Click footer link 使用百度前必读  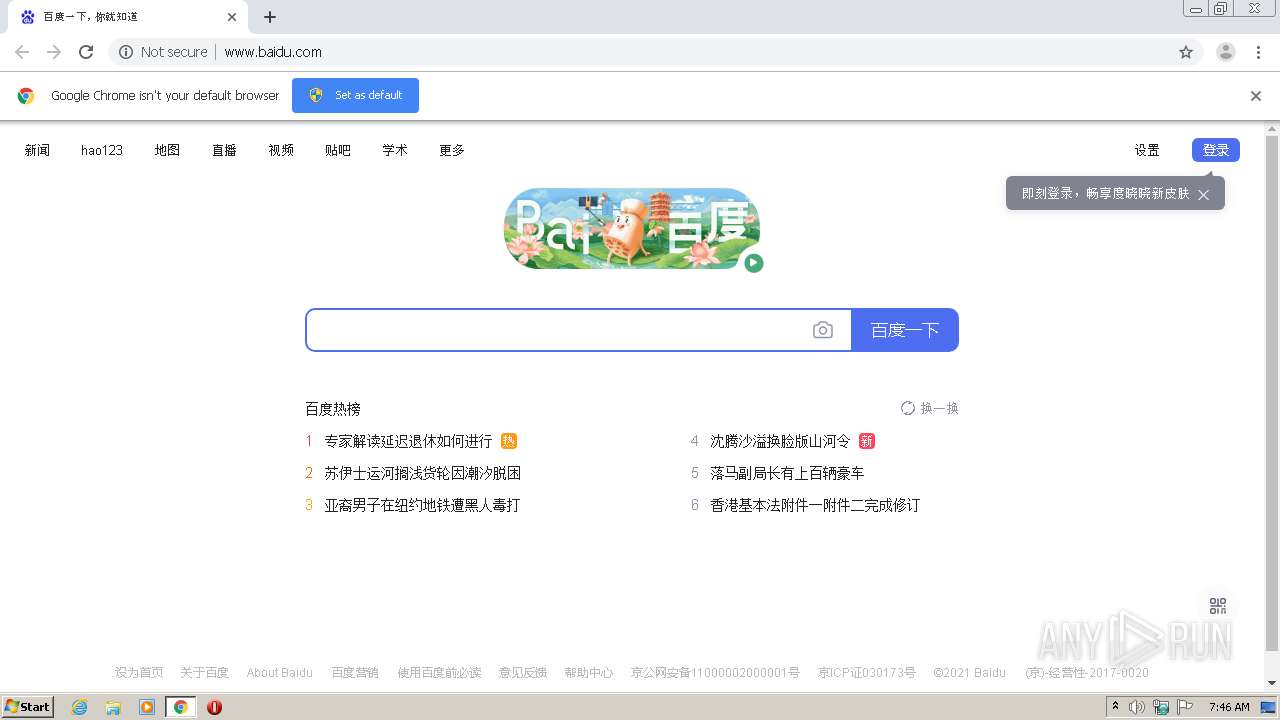pos(439,673)
